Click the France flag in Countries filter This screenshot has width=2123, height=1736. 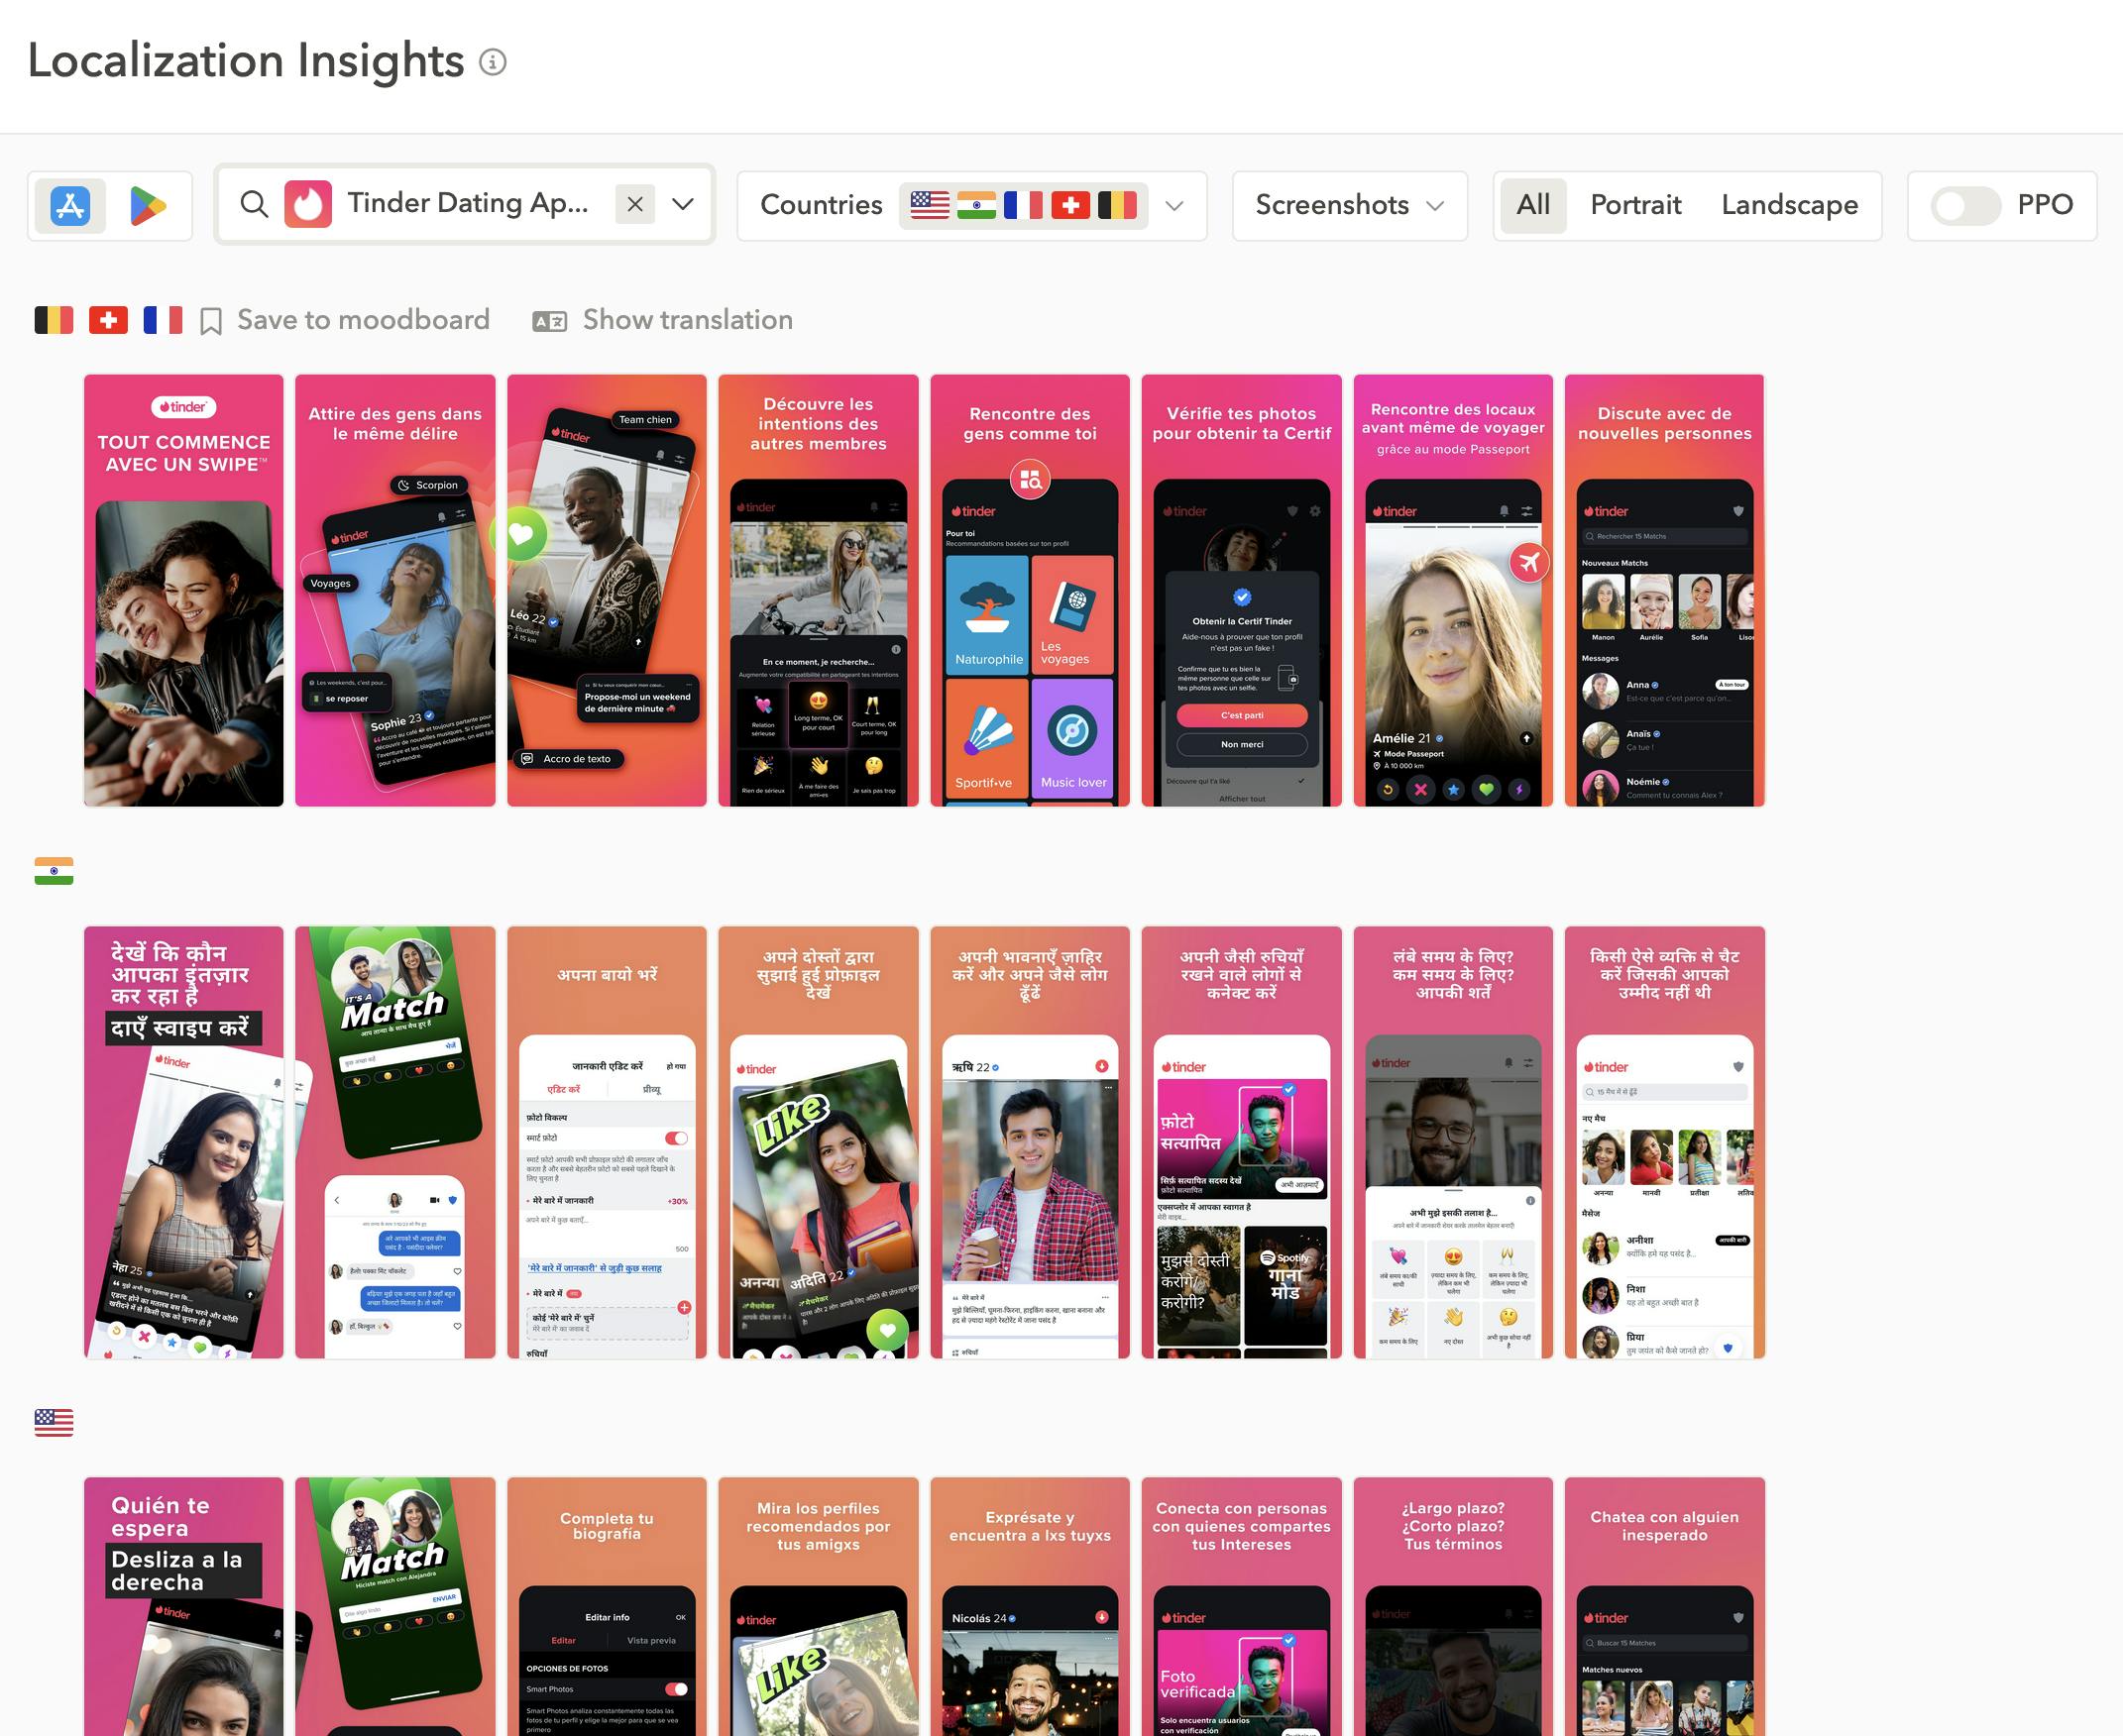tap(1023, 205)
